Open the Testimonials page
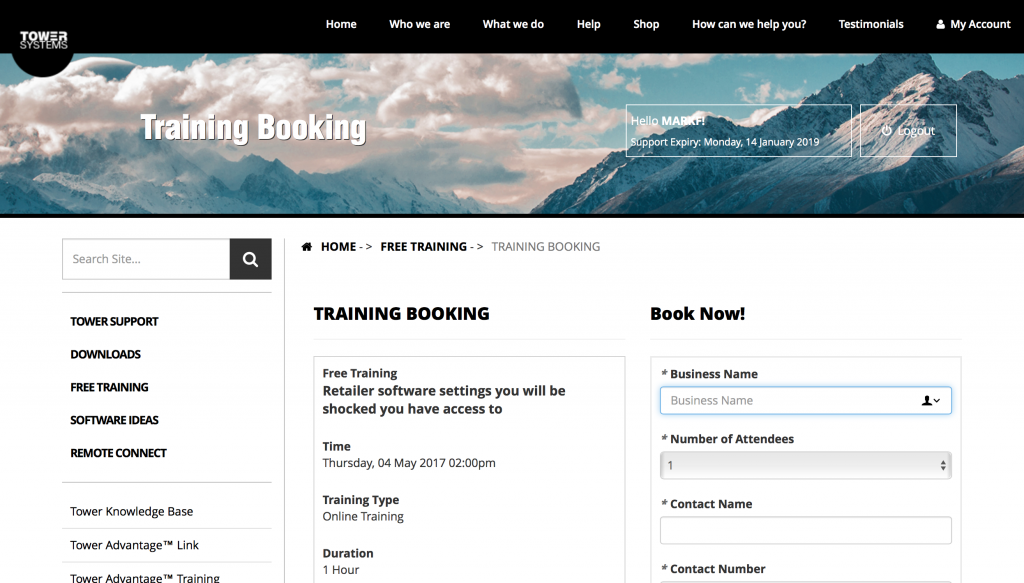This screenshot has width=1024, height=583. point(871,24)
